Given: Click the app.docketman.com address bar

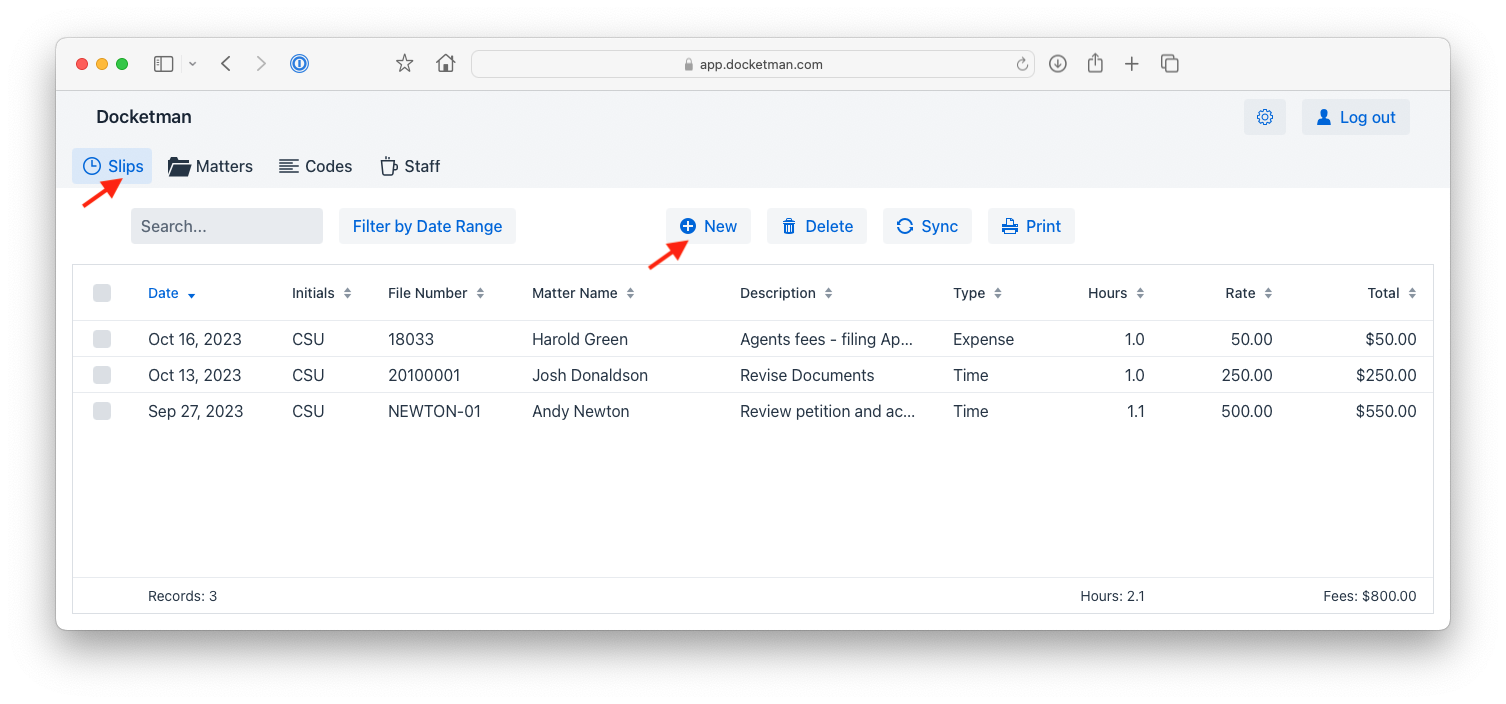Looking at the screenshot, I should click(x=753, y=64).
